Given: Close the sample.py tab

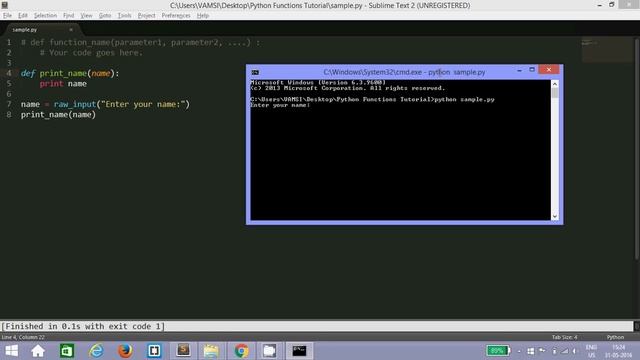Looking at the screenshot, I should (71, 30).
